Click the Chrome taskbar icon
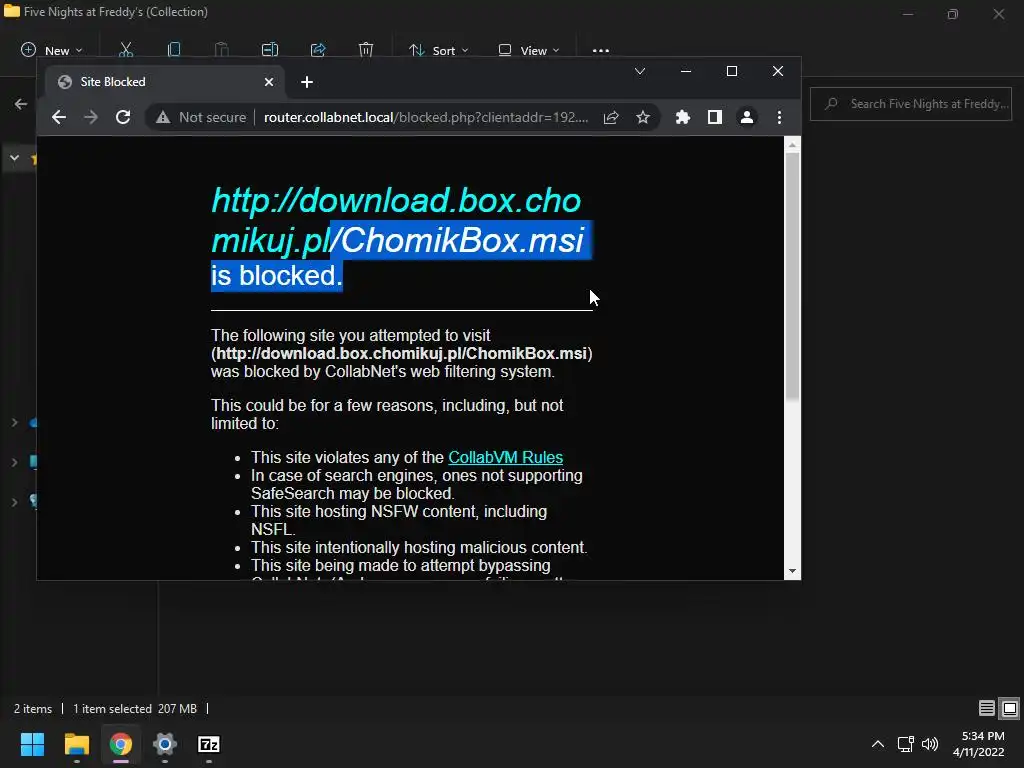 pyautogui.click(x=121, y=744)
